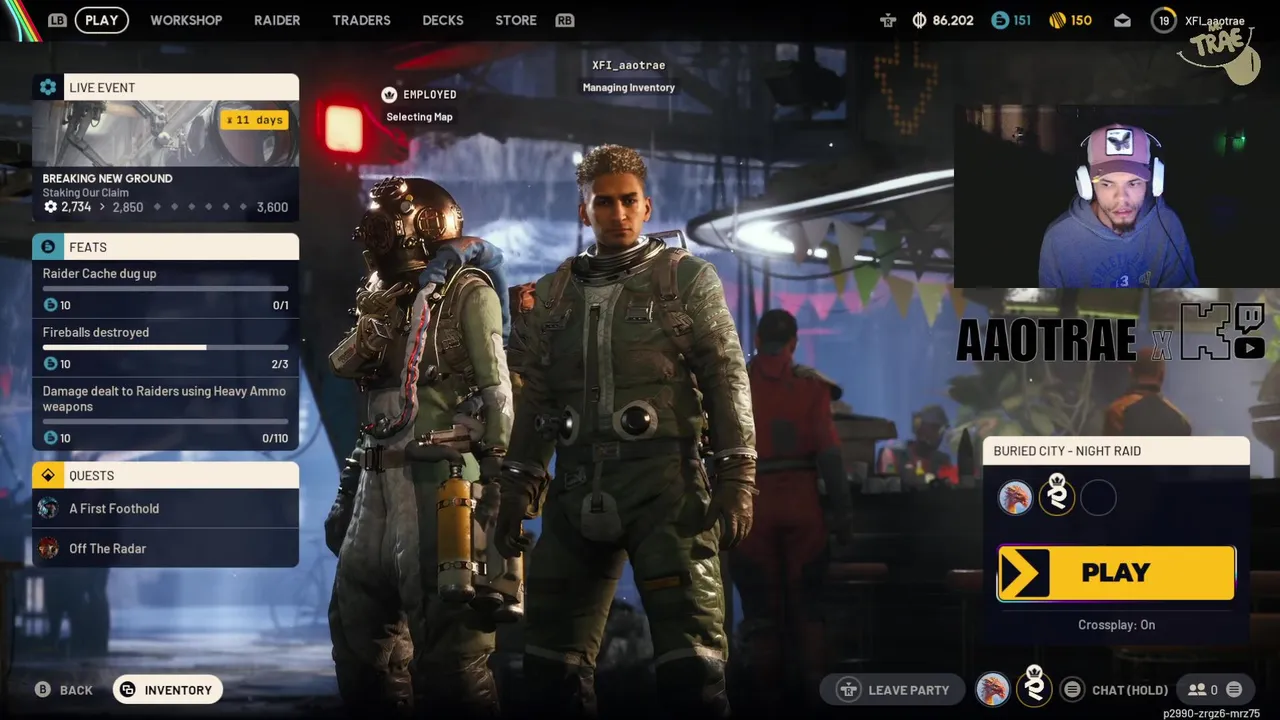Open the Breaking New Ground event thumbnail
Screen dimensions: 1280x720
(x=165, y=133)
